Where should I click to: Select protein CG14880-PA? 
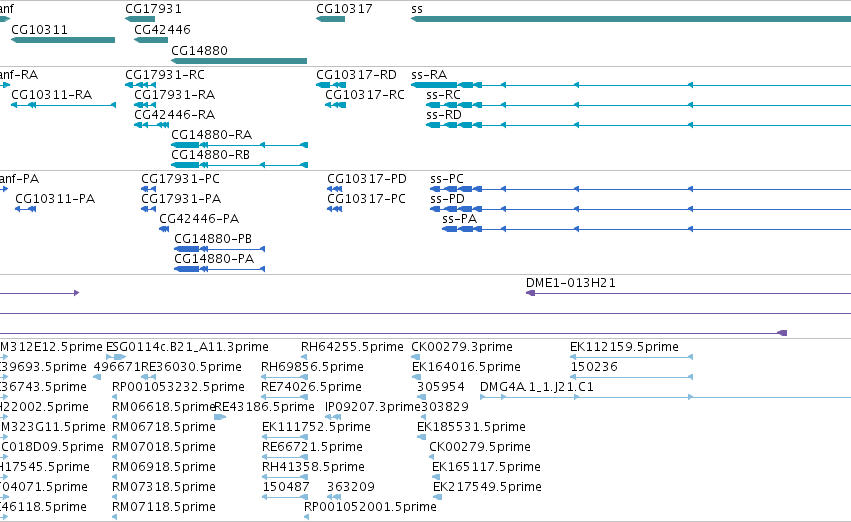pos(219,269)
